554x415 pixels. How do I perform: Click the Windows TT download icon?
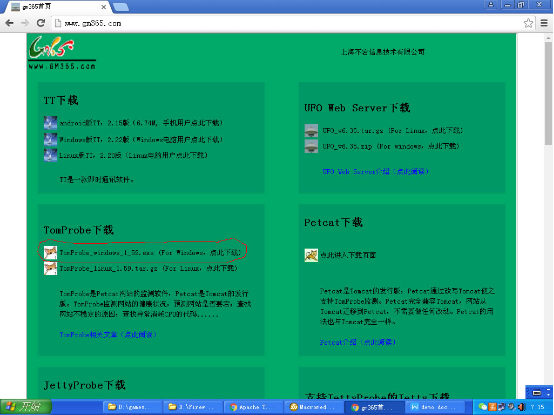click(50, 140)
